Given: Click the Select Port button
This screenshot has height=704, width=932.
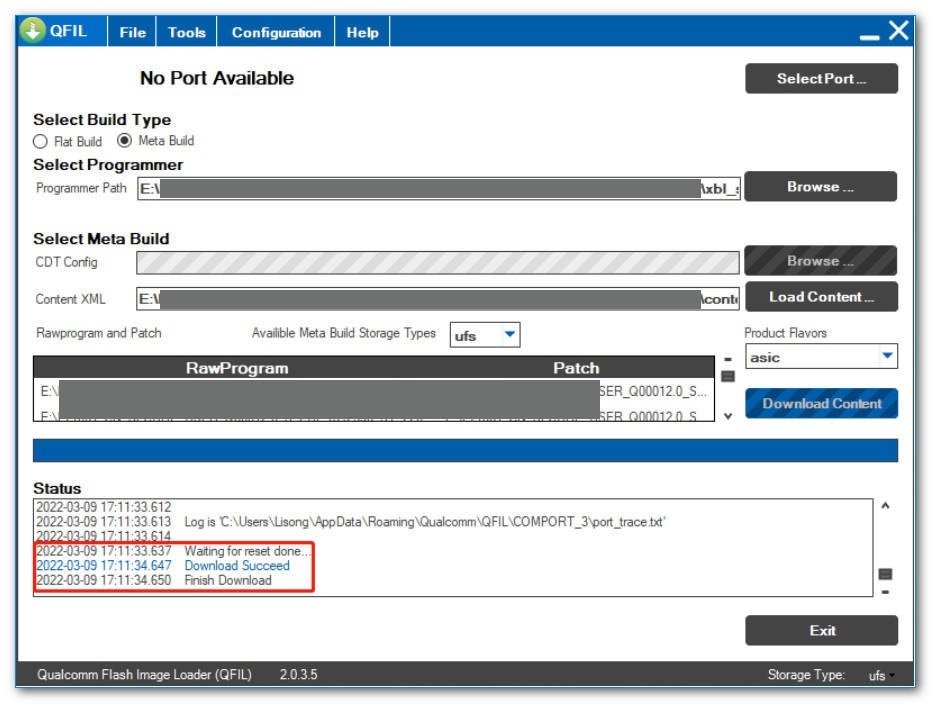Looking at the screenshot, I should coord(821,78).
